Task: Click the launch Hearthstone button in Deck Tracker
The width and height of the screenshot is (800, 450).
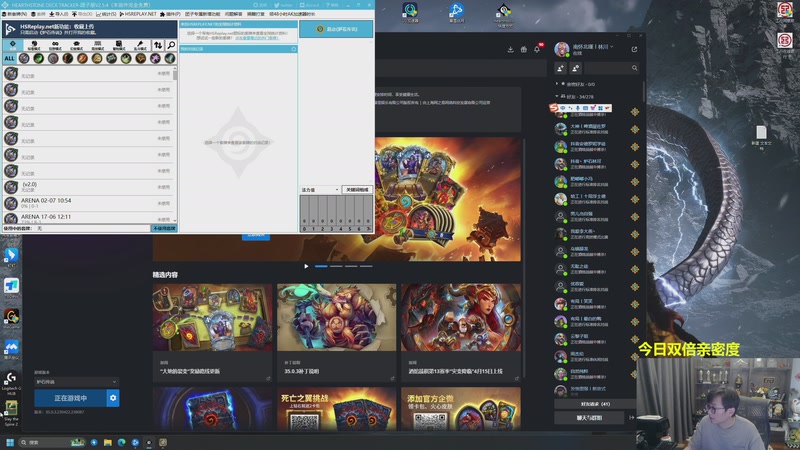Action: tap(336, 29)
